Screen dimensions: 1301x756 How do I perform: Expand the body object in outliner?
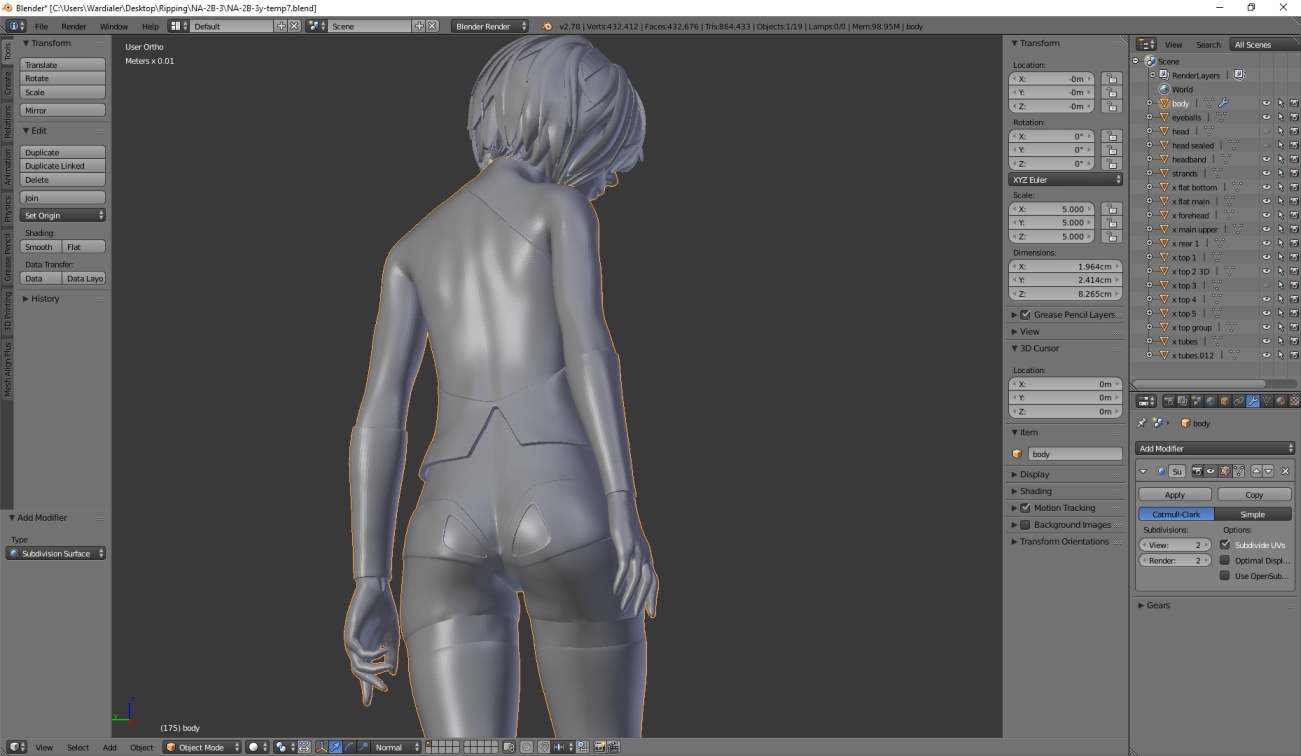point(1150,103)
